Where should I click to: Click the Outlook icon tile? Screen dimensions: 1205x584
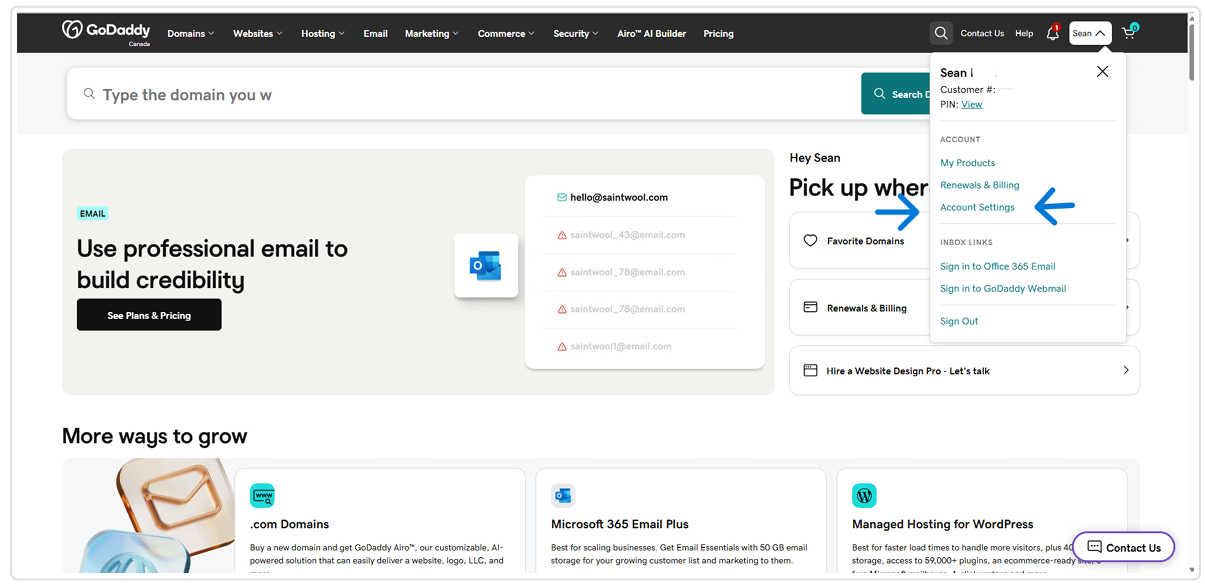tap(486, 266)
